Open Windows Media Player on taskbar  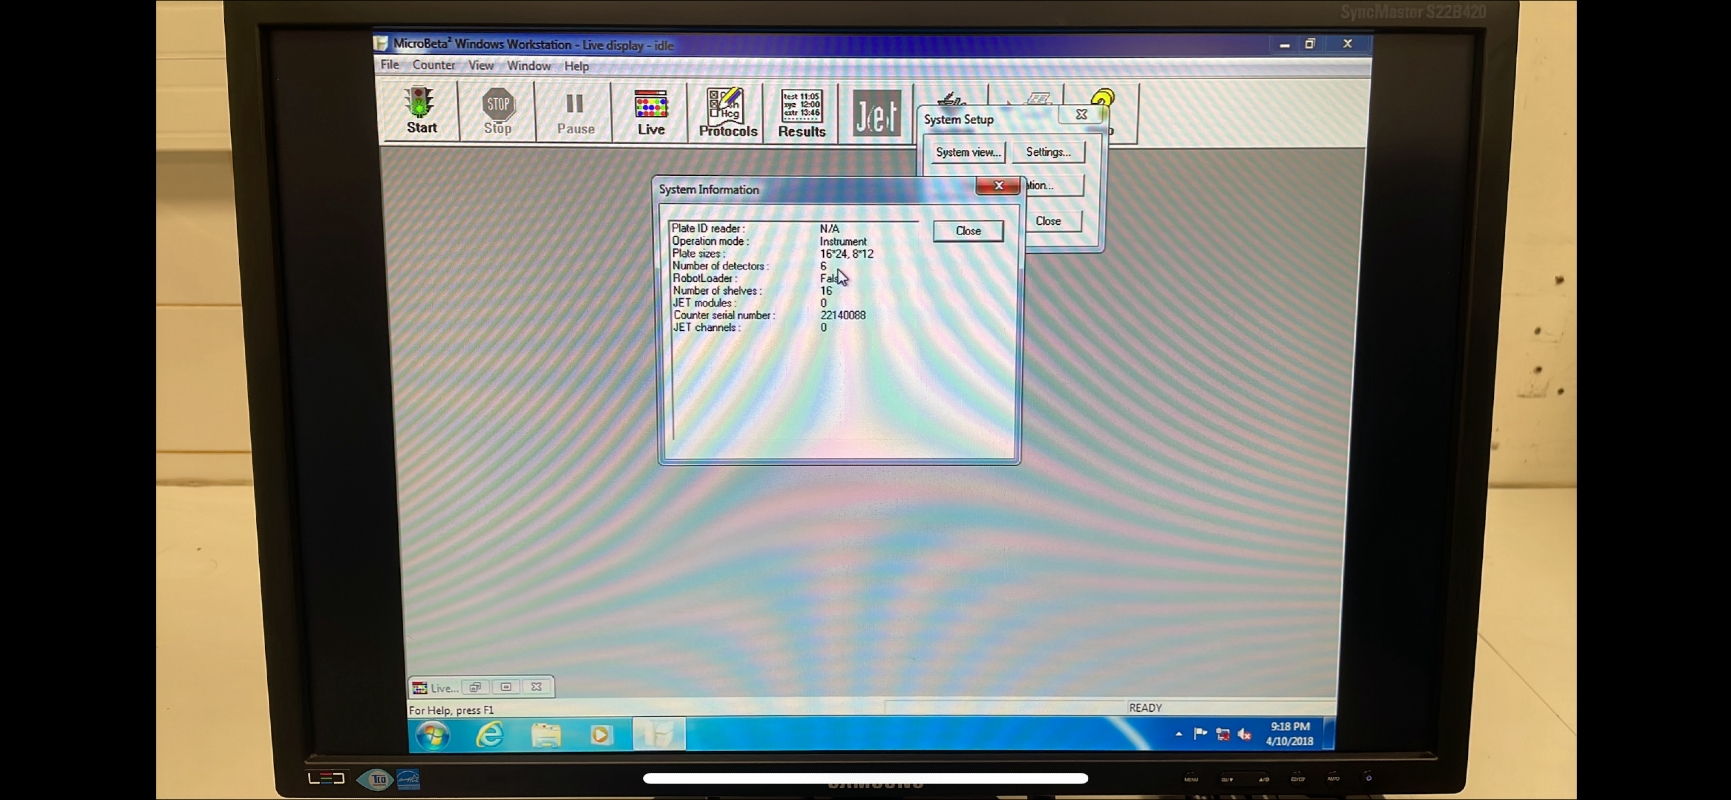601,735
